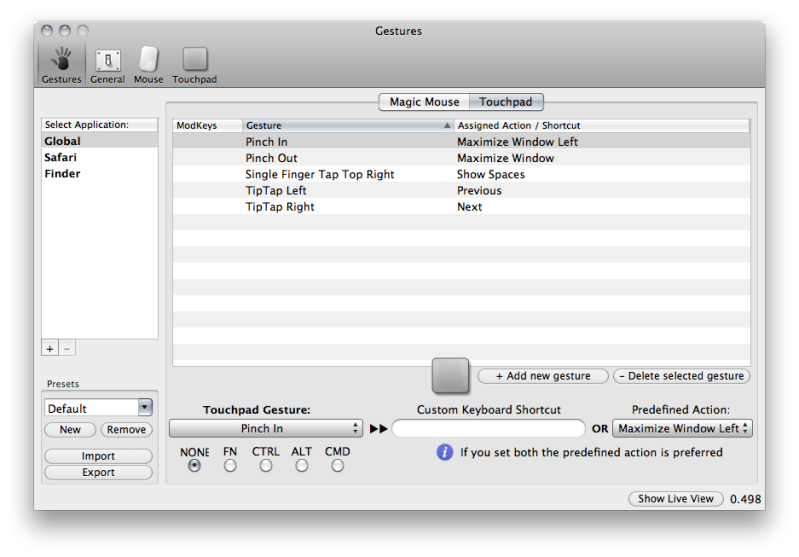Close the Gestures window
Viewport: 799px width, 557px height.
click(x=47, y=31)
